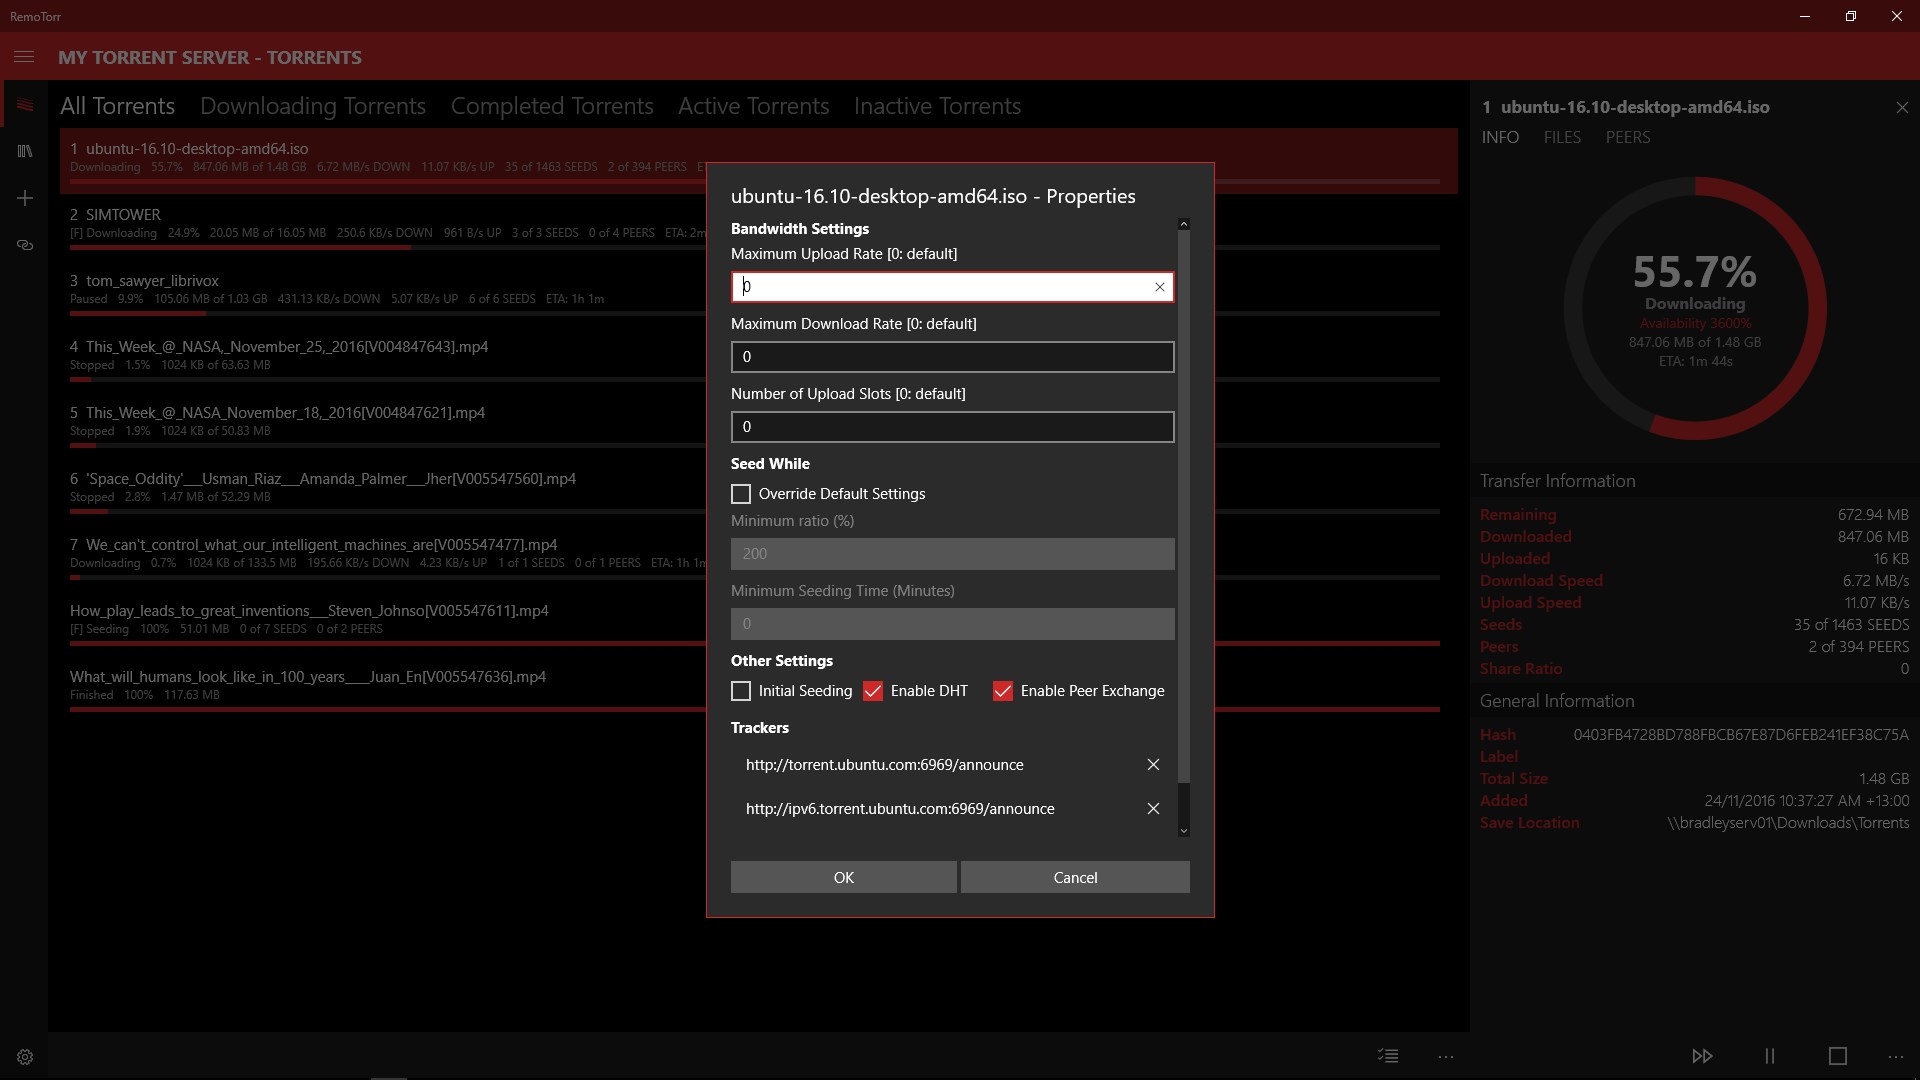The width and height of the screenshot is (1920, 1080).
Task: Enable the Initial Seeding checkbox
Action: (741, 691)
